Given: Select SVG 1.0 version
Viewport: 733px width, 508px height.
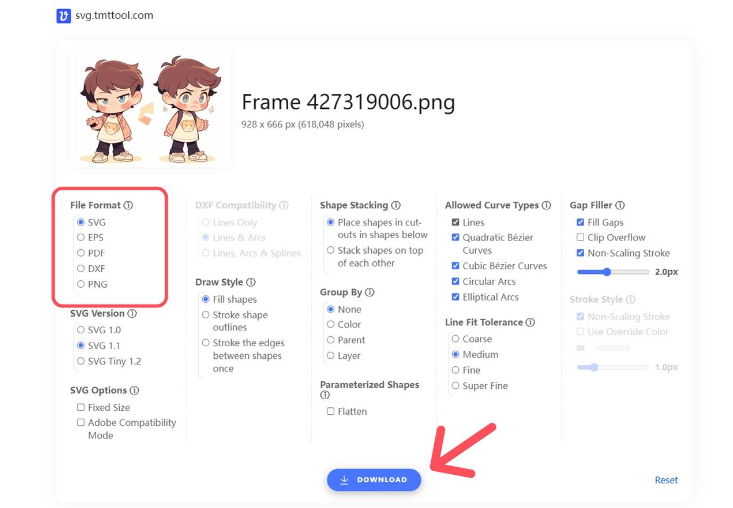Looking at the screenshot, I should [81, 330].
